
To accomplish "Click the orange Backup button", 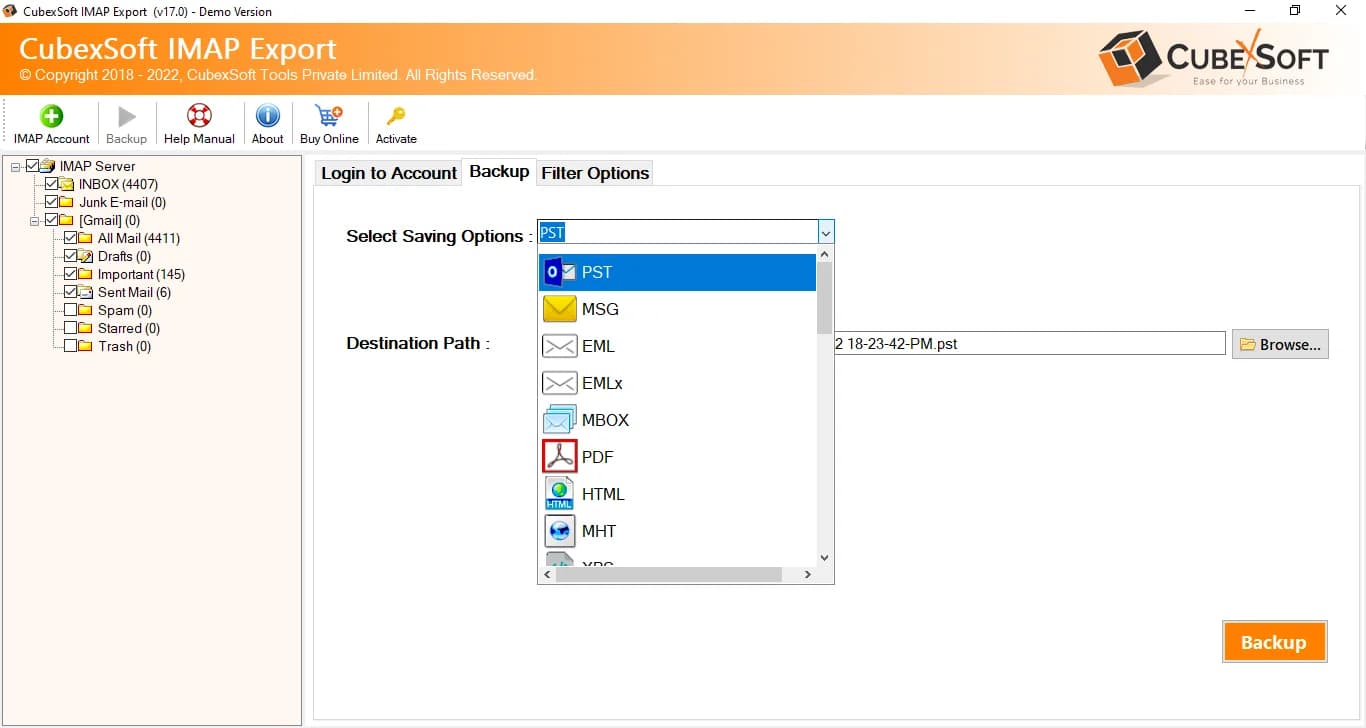I will (x=1274, y=642).
